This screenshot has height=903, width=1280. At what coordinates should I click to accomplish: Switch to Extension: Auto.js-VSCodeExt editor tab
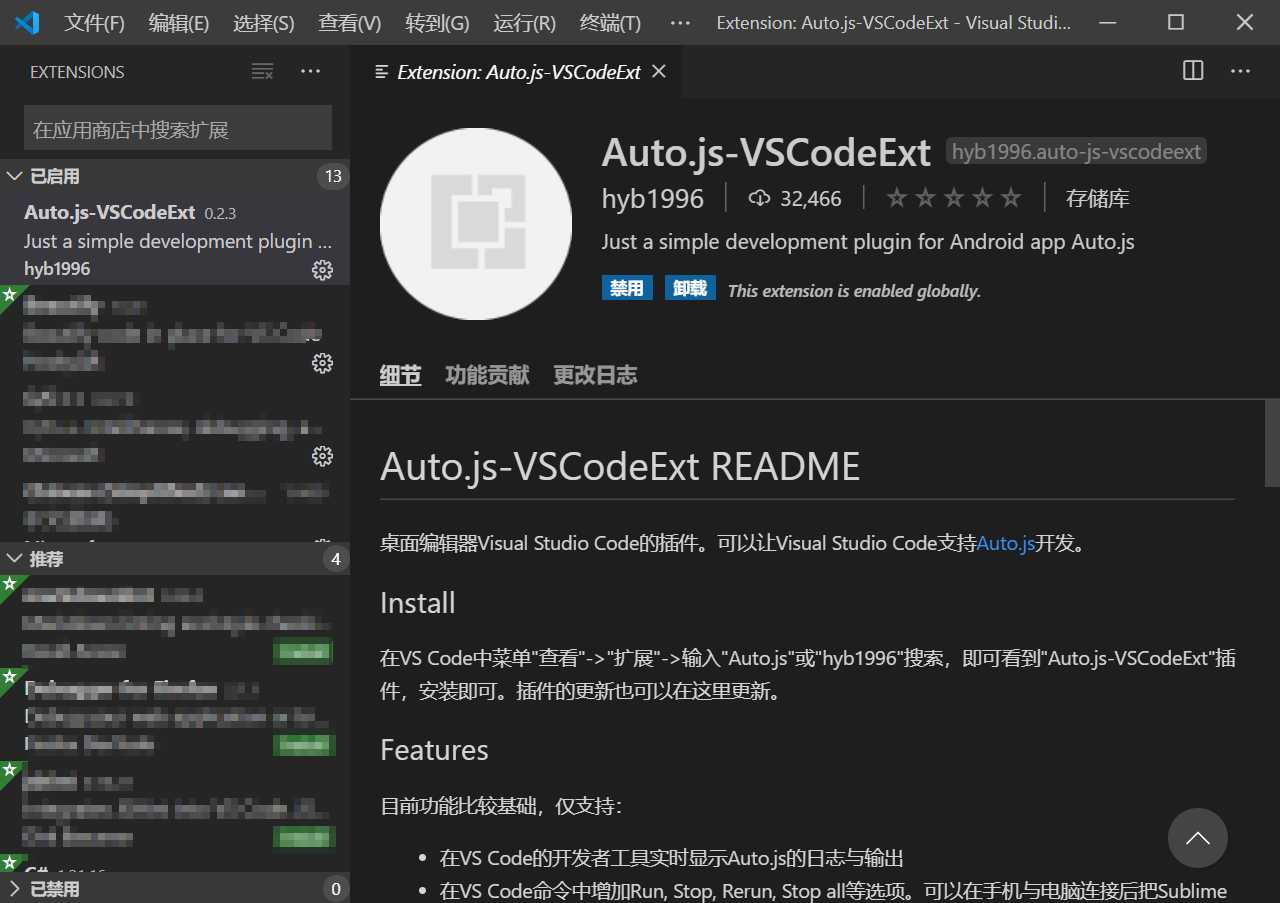[518, 72]
